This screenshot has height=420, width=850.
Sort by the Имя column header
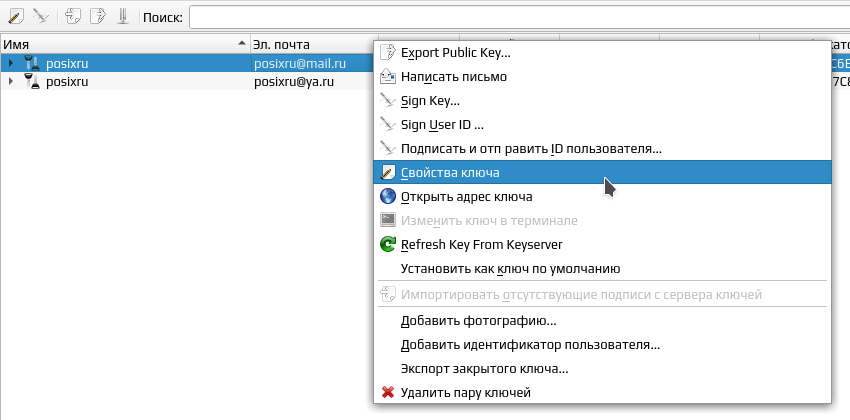tap(125, 44)
